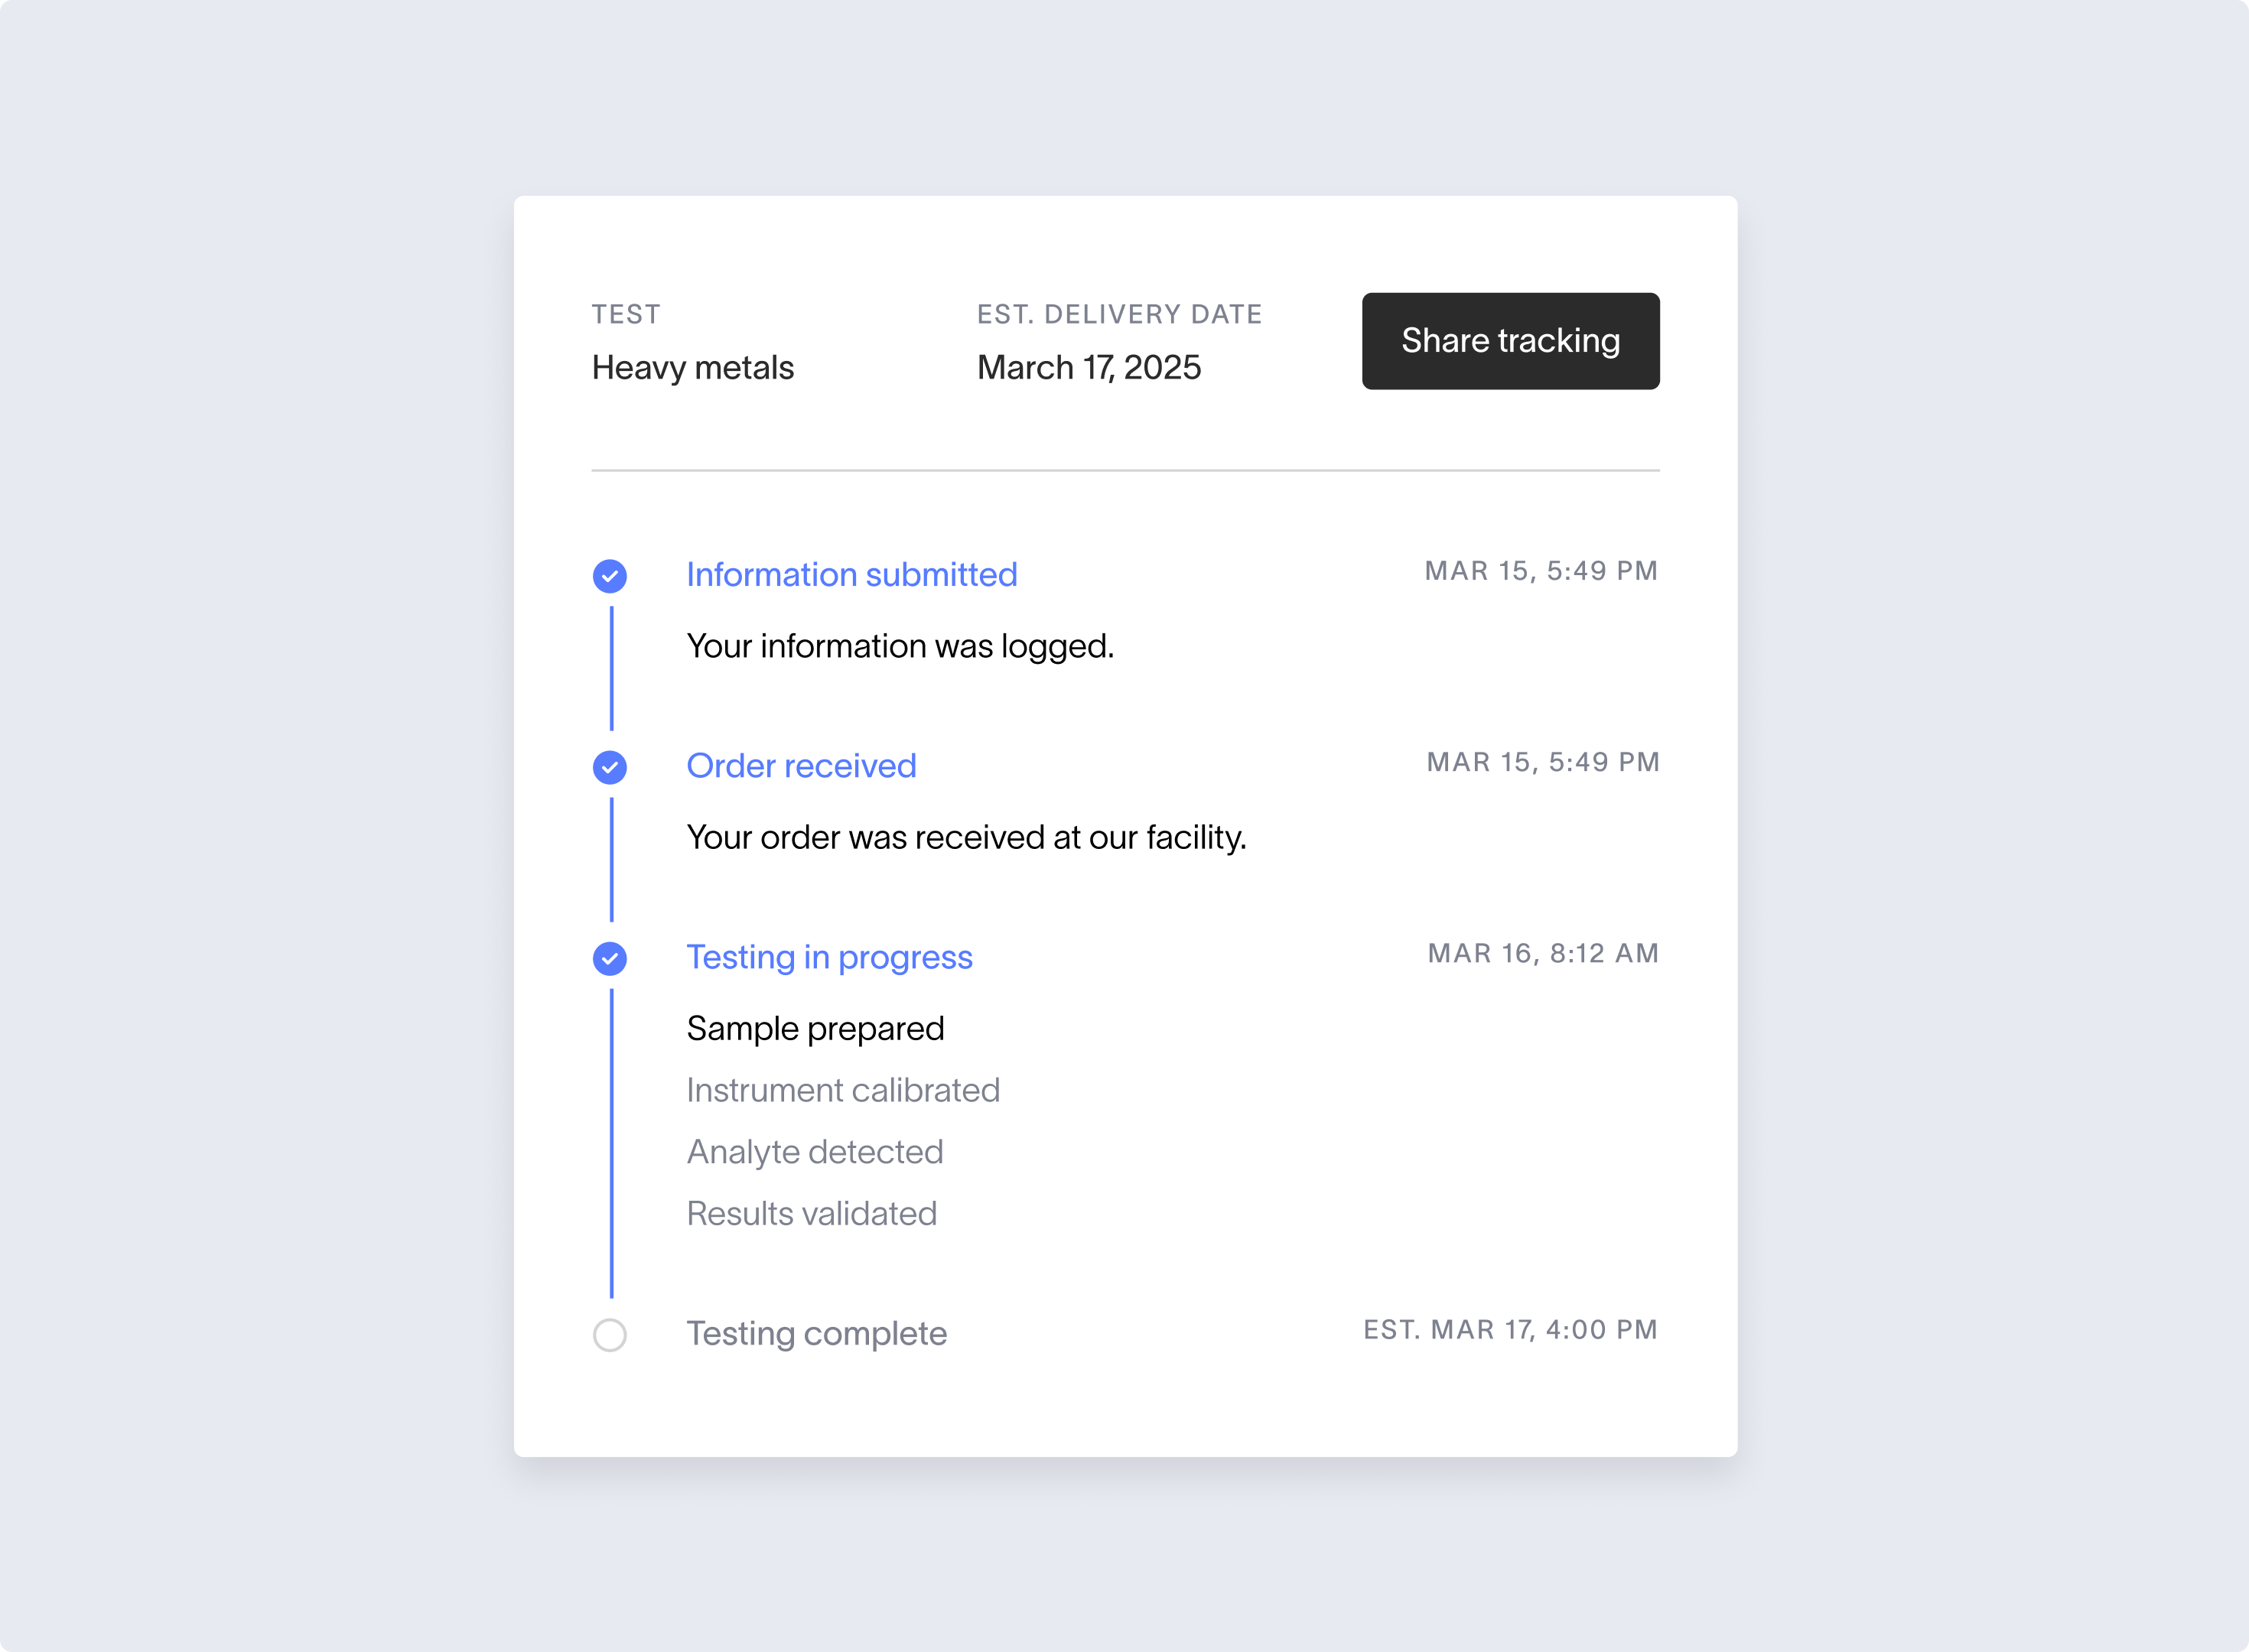Select the Information submitted checkmark icon
Viewport: 2249px width, 1652px height.
pos(610,576)
